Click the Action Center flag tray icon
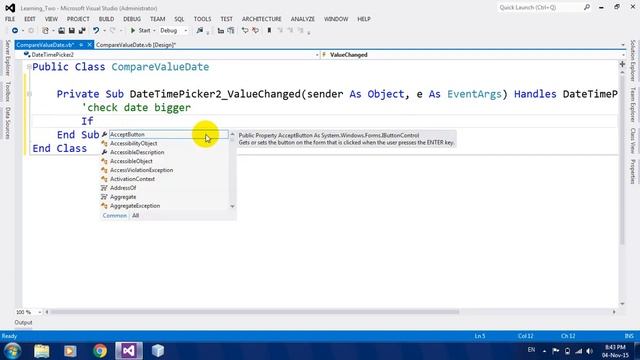The image size is (640, 360). 556,351
